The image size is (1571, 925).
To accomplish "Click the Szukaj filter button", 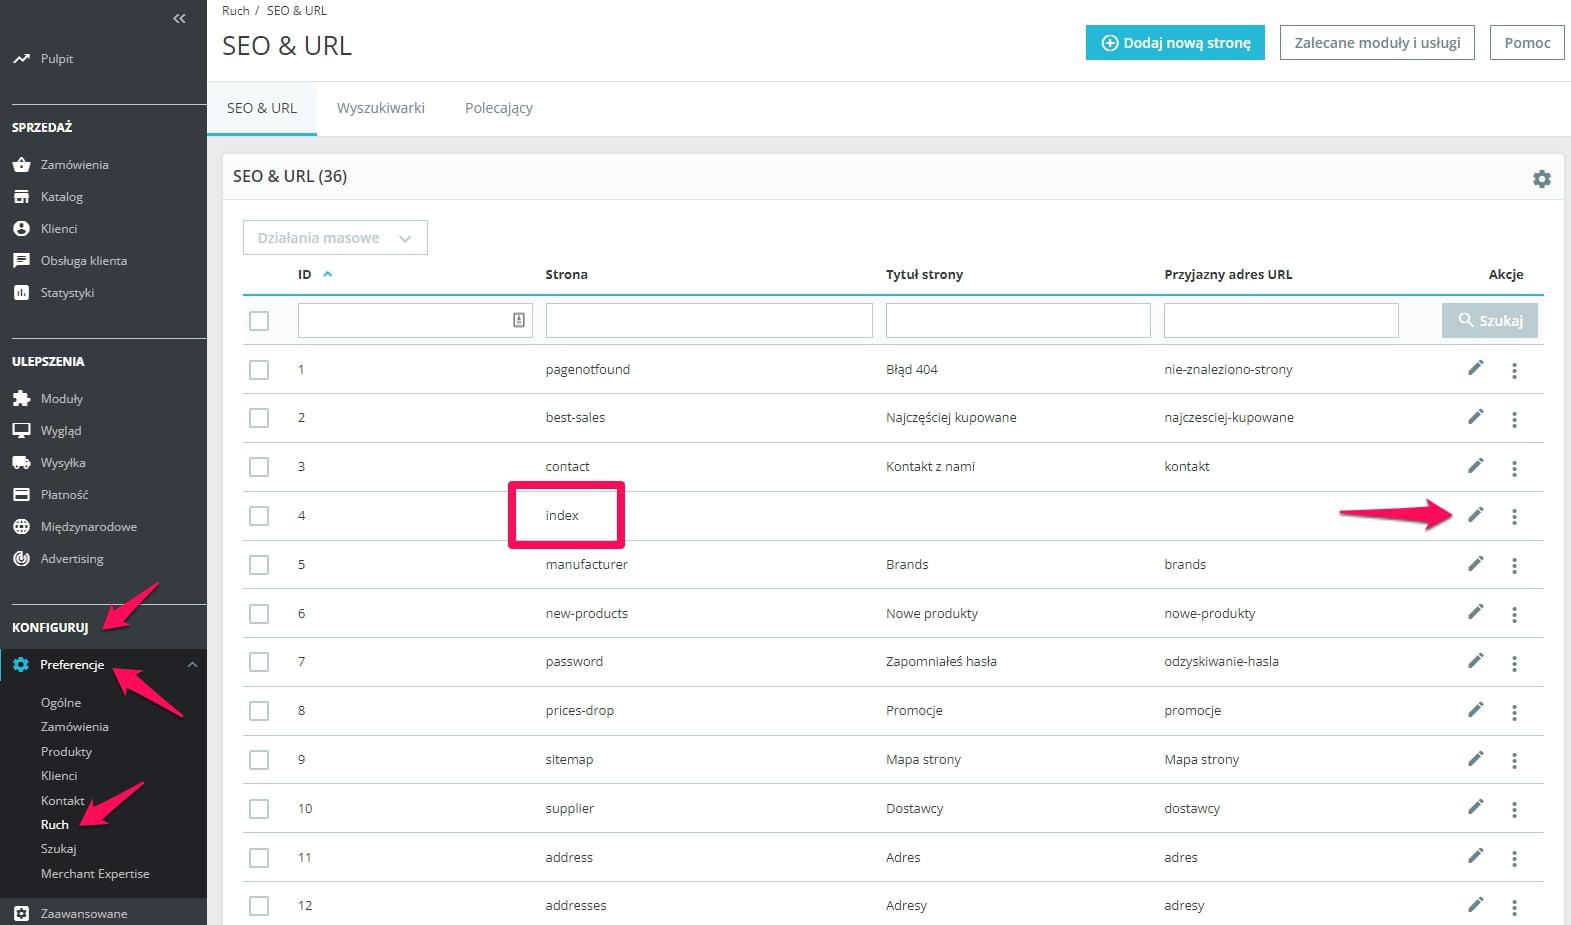I will tap(1490, 320).
